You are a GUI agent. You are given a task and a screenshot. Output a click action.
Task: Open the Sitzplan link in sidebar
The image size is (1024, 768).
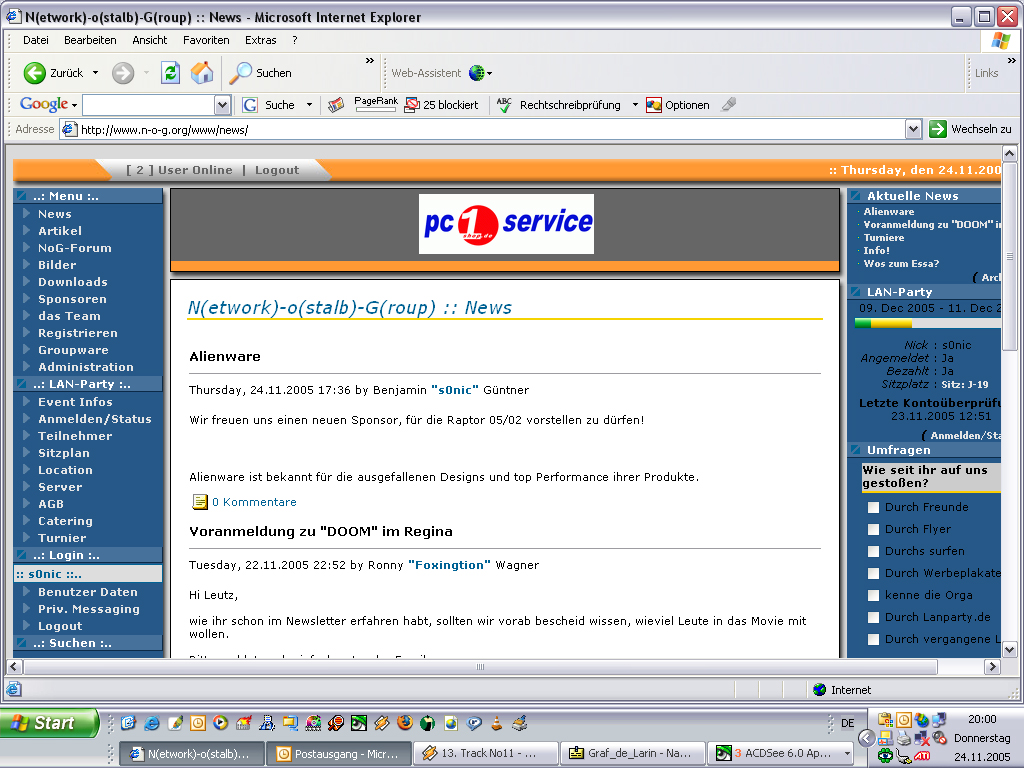64,453
